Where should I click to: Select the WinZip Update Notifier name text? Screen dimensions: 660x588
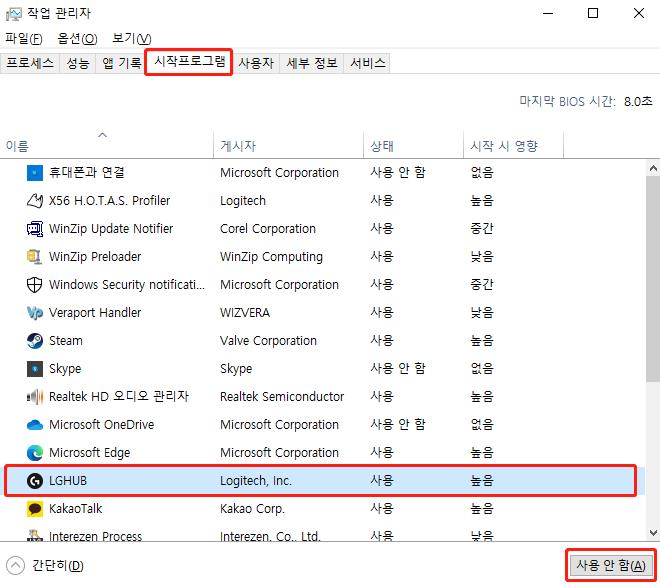point(111,229)
